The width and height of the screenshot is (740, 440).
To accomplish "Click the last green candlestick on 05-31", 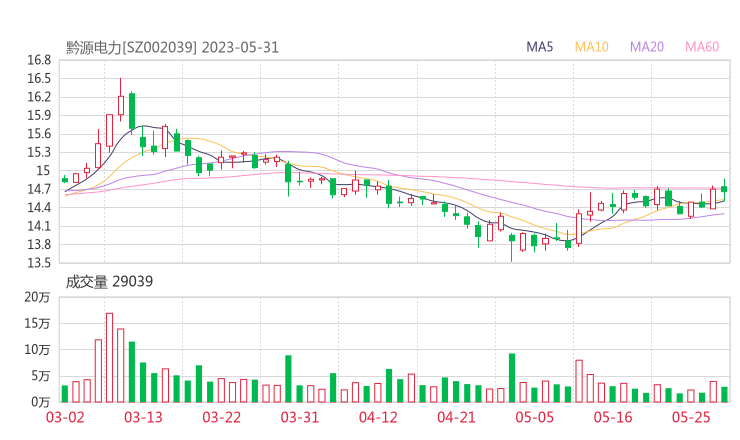I will pyautogui.click(x=724, y=189).
